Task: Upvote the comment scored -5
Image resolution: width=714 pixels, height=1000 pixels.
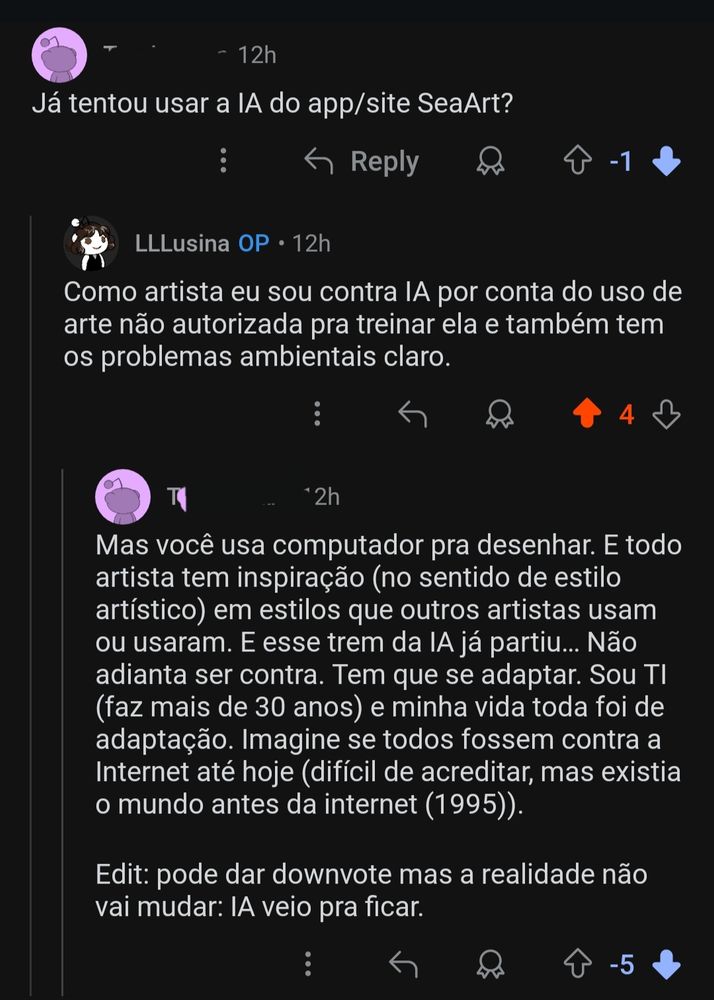Action: (578, 964)
